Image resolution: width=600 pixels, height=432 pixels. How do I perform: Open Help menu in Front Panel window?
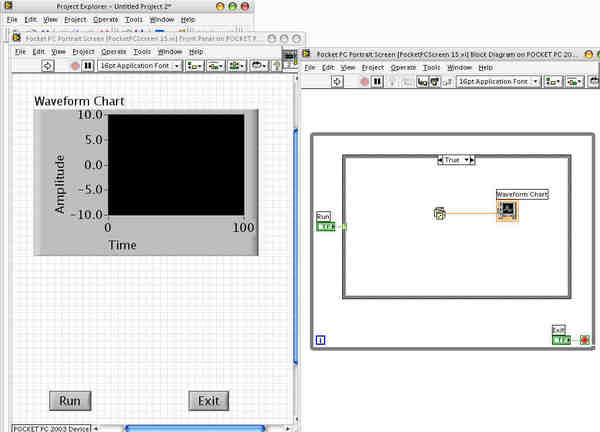coord(196,52)
